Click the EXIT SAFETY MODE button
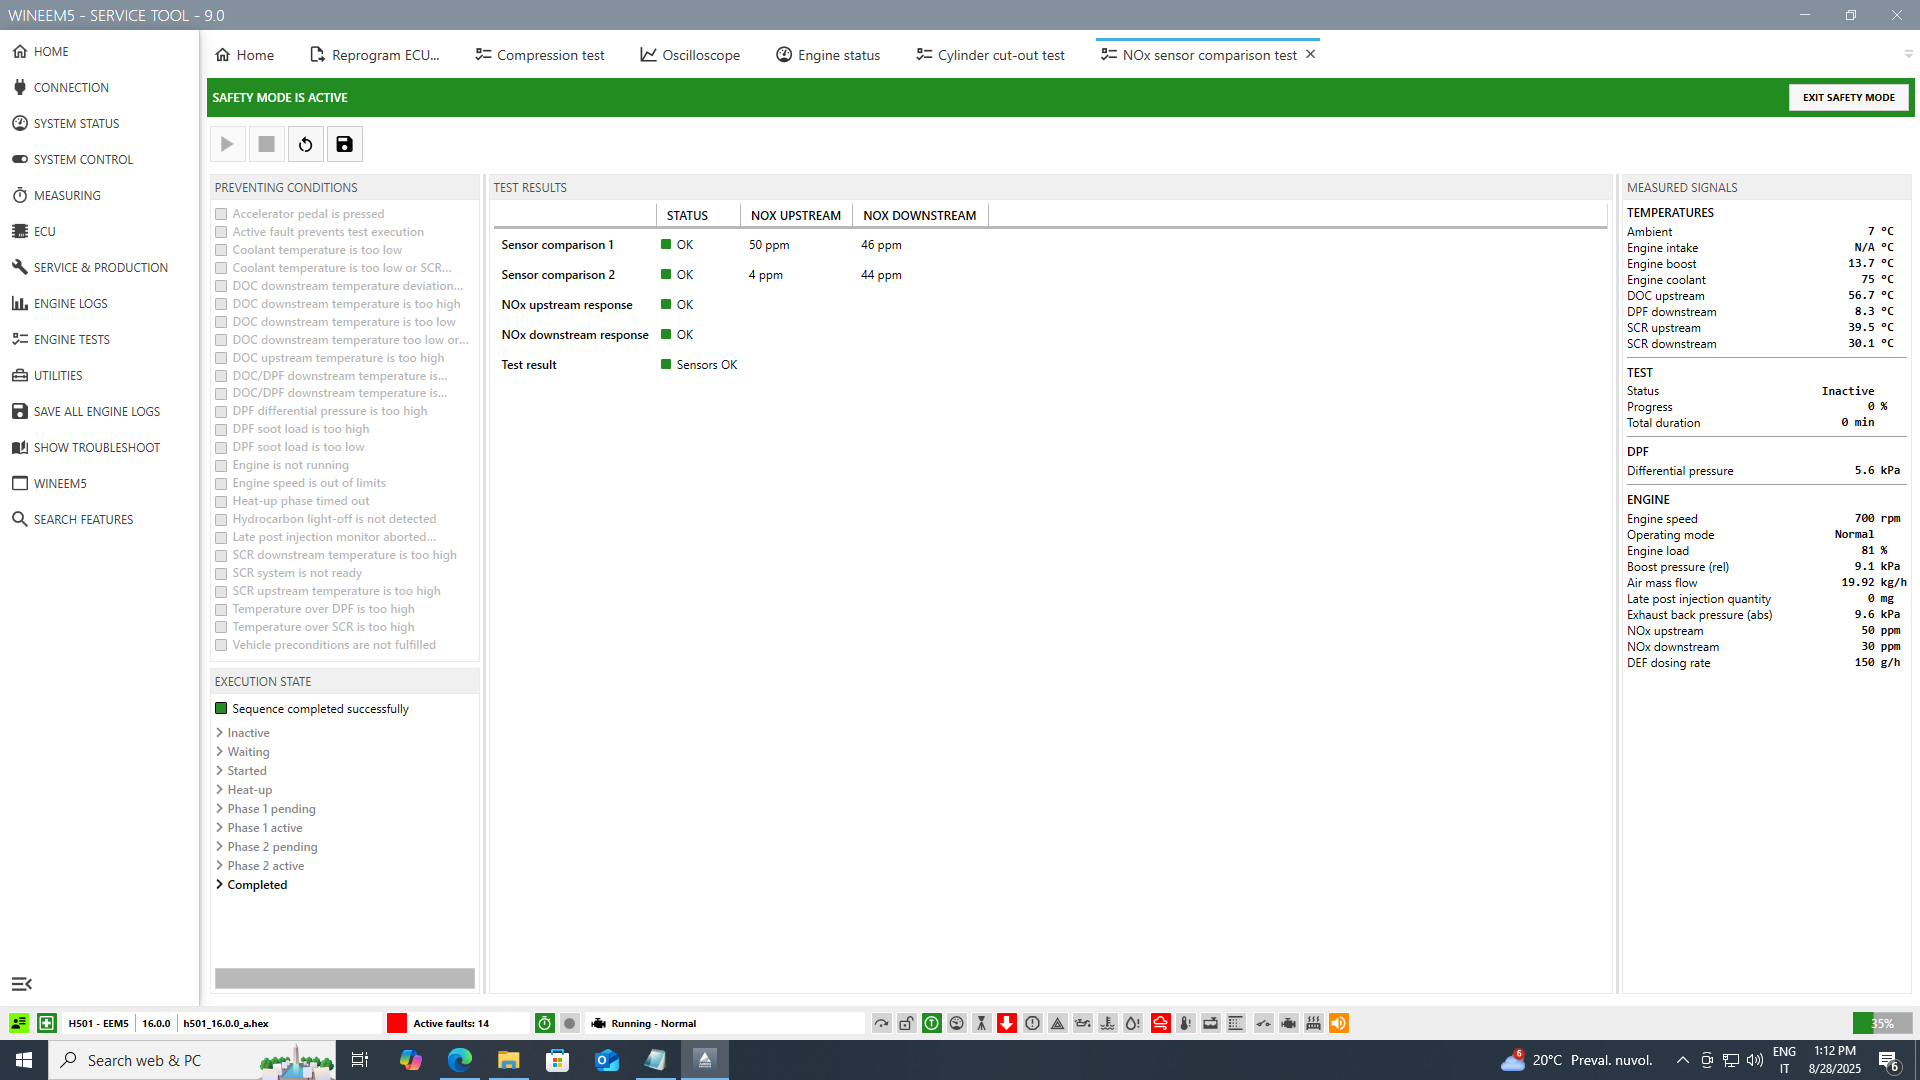Viewport: 1920px width, 1080px height. point(1848,97)
